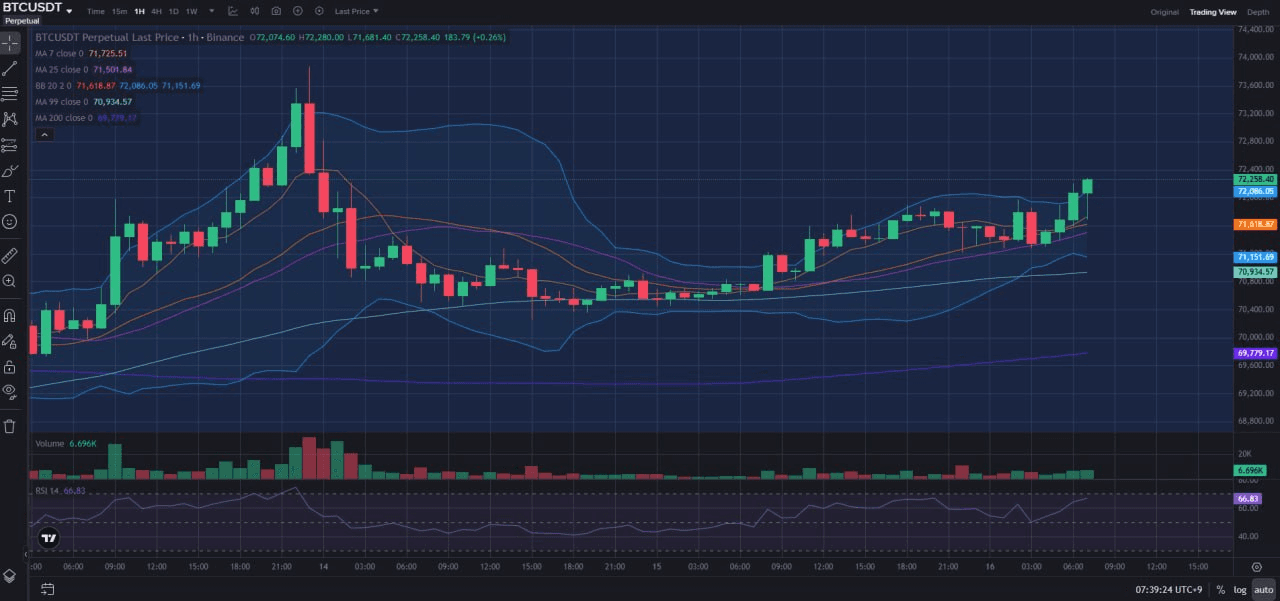Image resolution: width=1280 pixels, height=601 pixels.
Task: Toggle percent scale mode
Action: [x=1220, y=590]
